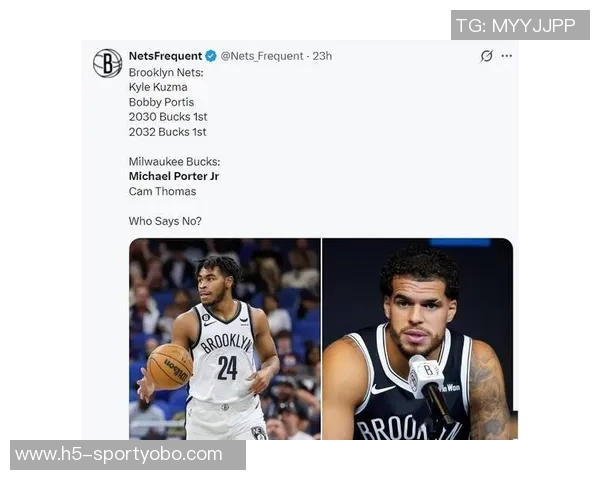
Task: Click the Cam Thomas text line
Action: [x=162, y=191]
